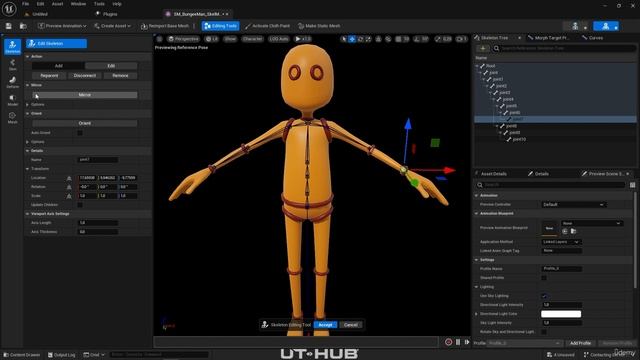640x360 pixels.
Task: Use selected asset icon for Animation Blueprint
Action: pyautogui.click(x=565, y=231)
